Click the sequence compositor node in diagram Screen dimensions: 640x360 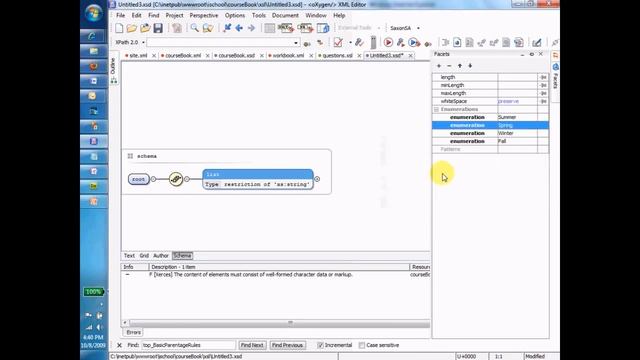[176, 179]
